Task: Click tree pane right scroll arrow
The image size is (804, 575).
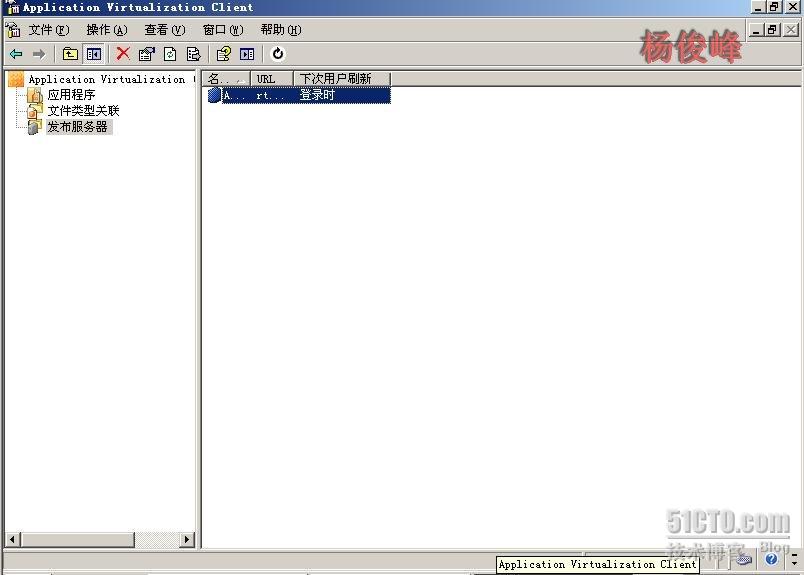Action: click(187, 540)
